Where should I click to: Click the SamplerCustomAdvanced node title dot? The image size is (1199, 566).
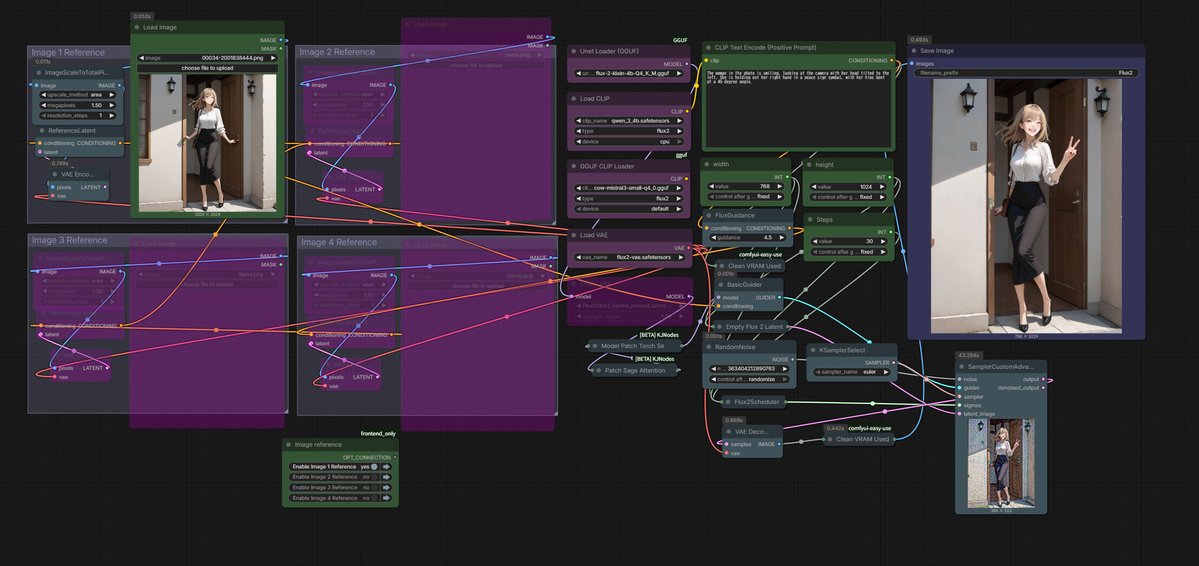click(962, 366)
